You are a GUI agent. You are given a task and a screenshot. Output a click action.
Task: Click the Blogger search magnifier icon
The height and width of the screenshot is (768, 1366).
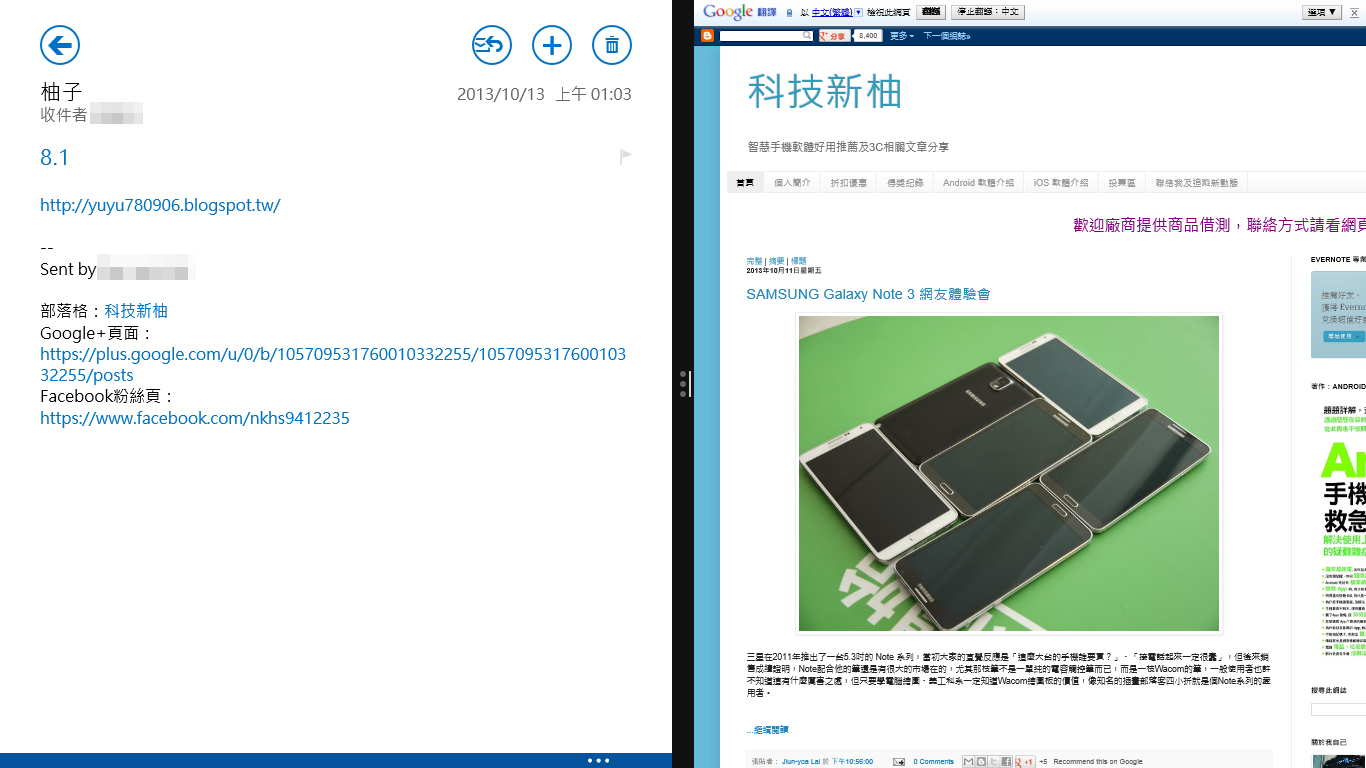(808, 35)
